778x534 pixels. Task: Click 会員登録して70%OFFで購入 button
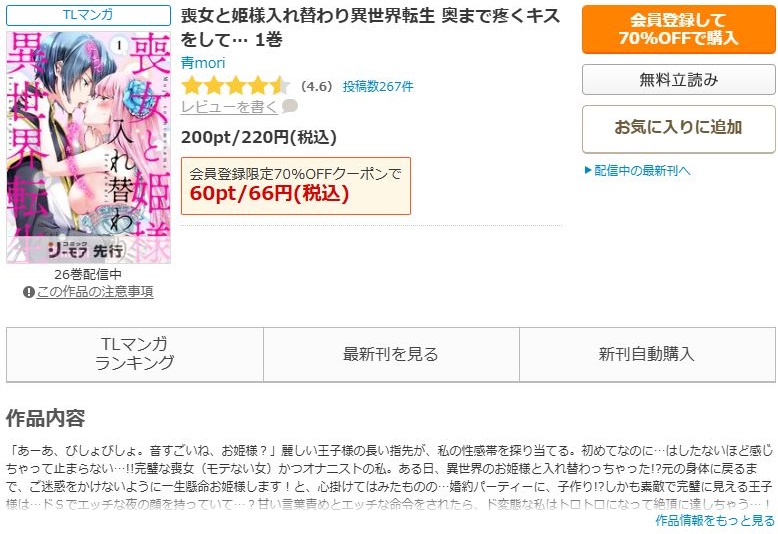pos(678,29)
